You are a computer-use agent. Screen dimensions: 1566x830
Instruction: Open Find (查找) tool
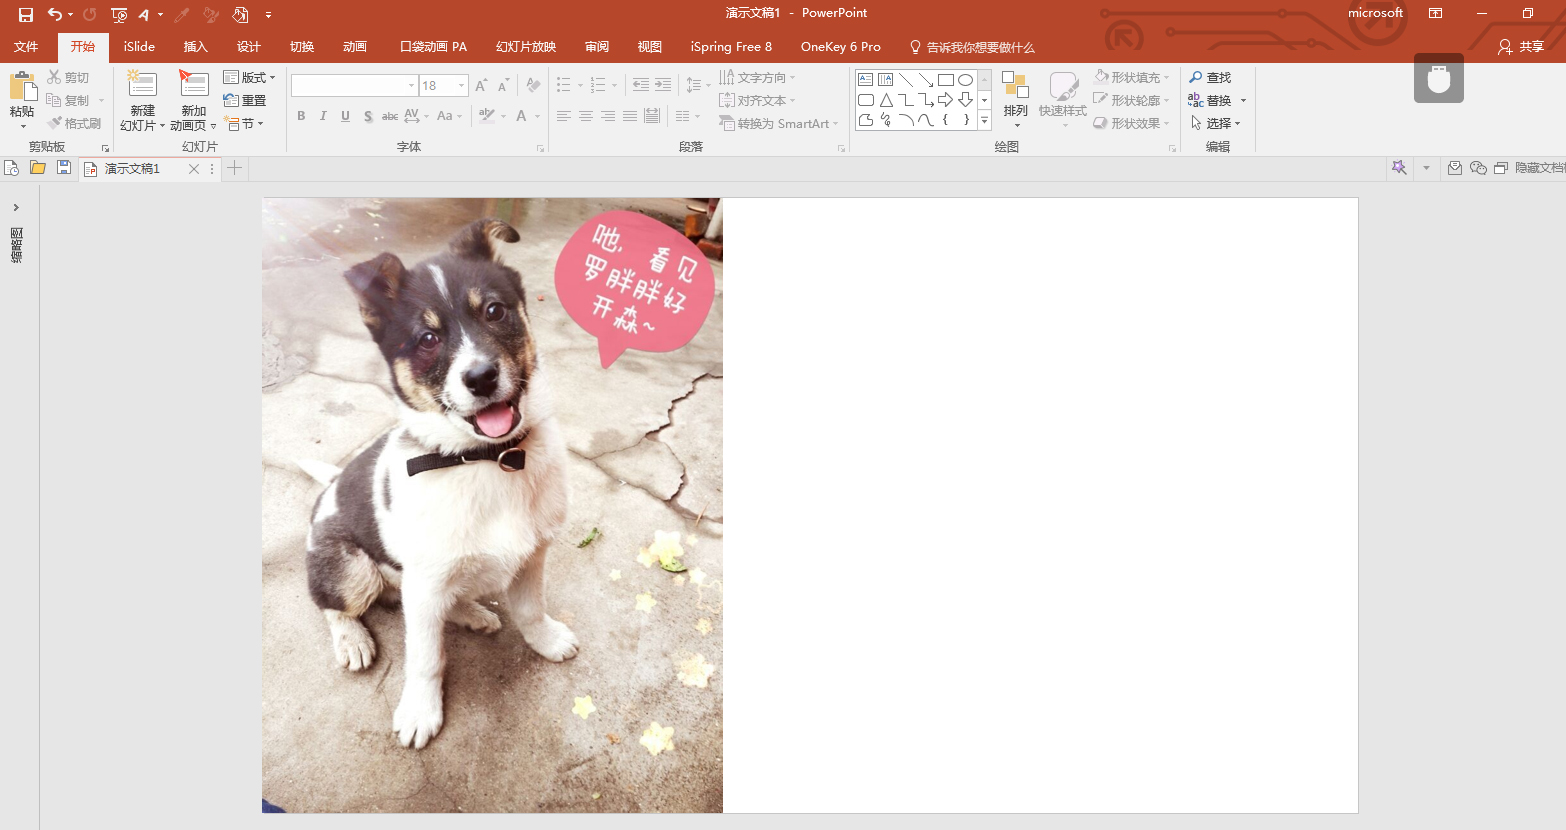(1210, 77)
